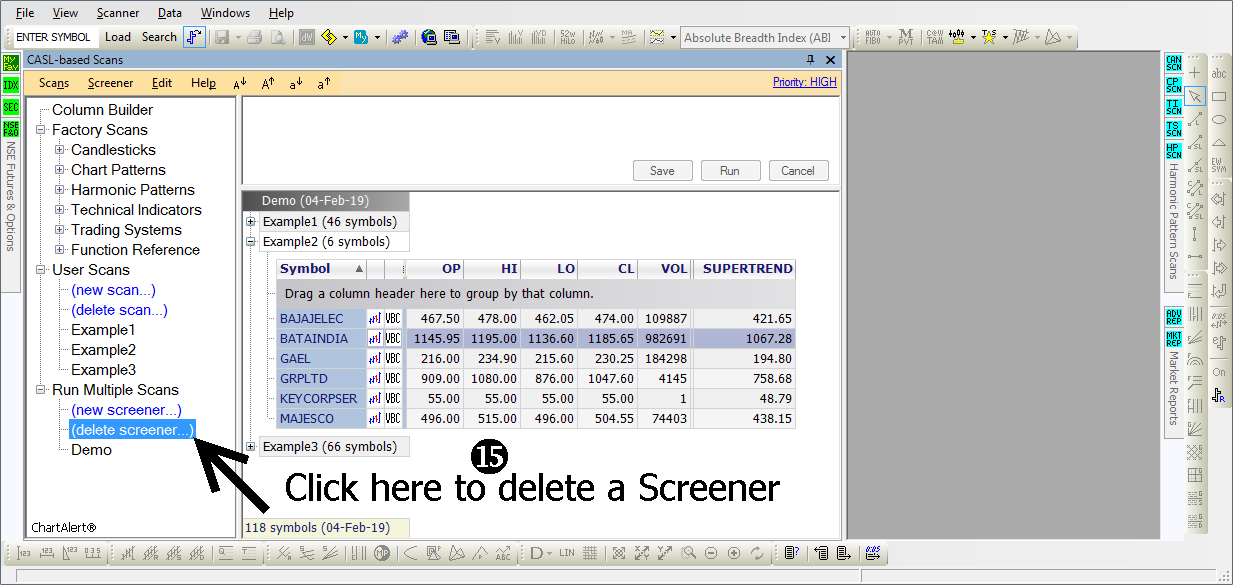
Task: Click the Cancel button
Action: tap(798, 171)
